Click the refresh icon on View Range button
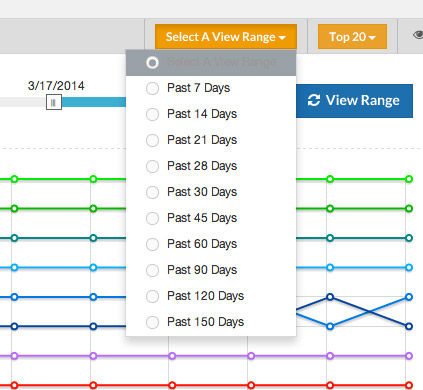 (x=314, y=100)
